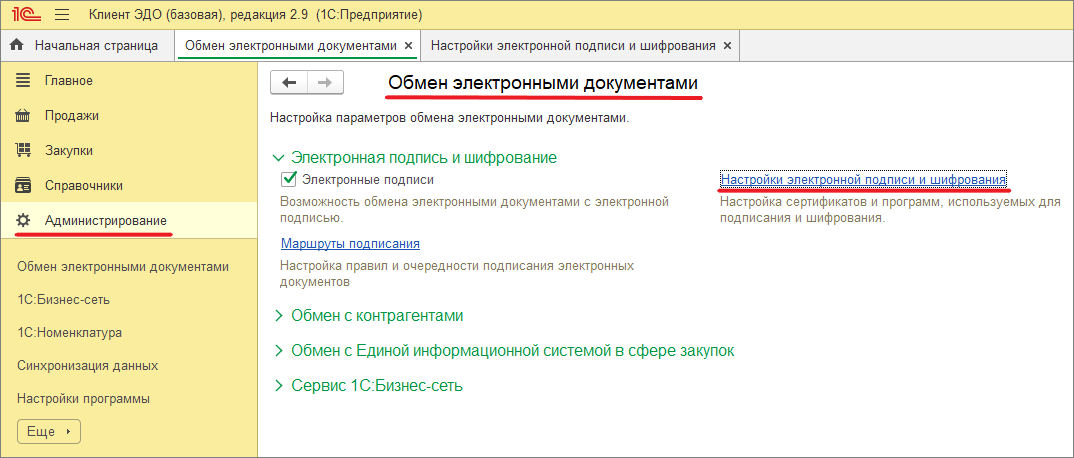The height and width of the screenshot is (458, 1074).
Task: Go forward with the right arrow button
Action: point(325,83)
